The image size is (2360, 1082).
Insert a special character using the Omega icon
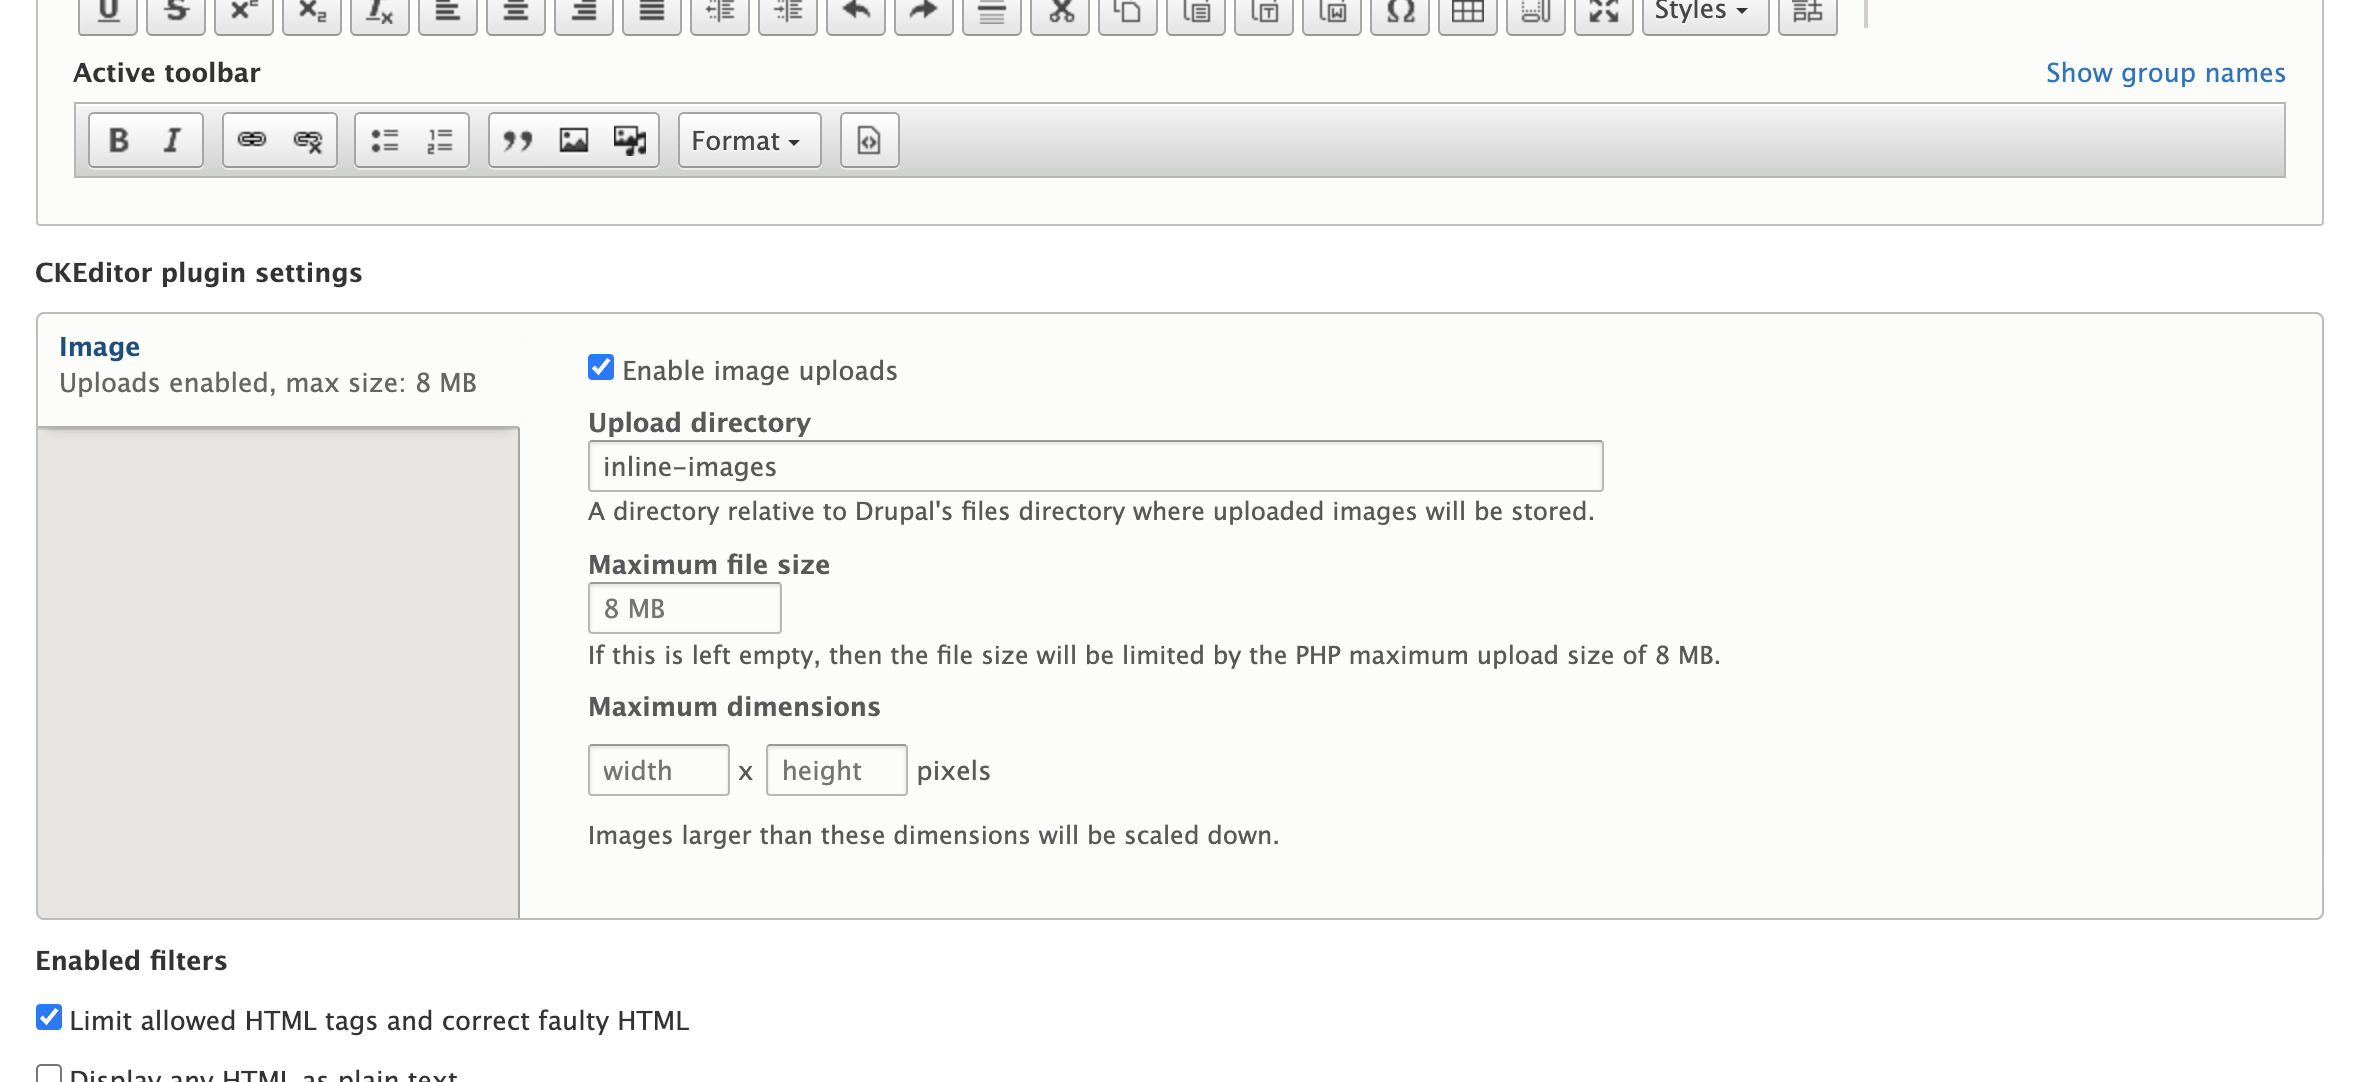[x=1400, y=12]
